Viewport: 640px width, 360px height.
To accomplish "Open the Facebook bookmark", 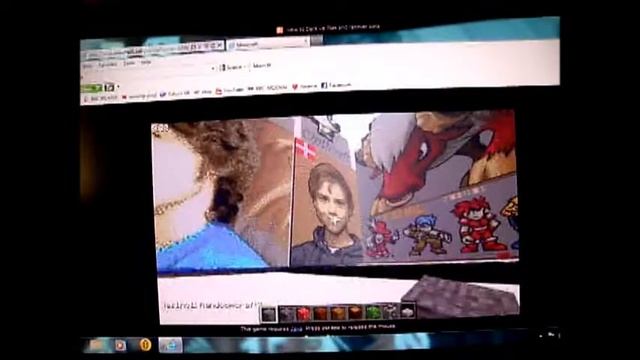I will coord(336,85).
